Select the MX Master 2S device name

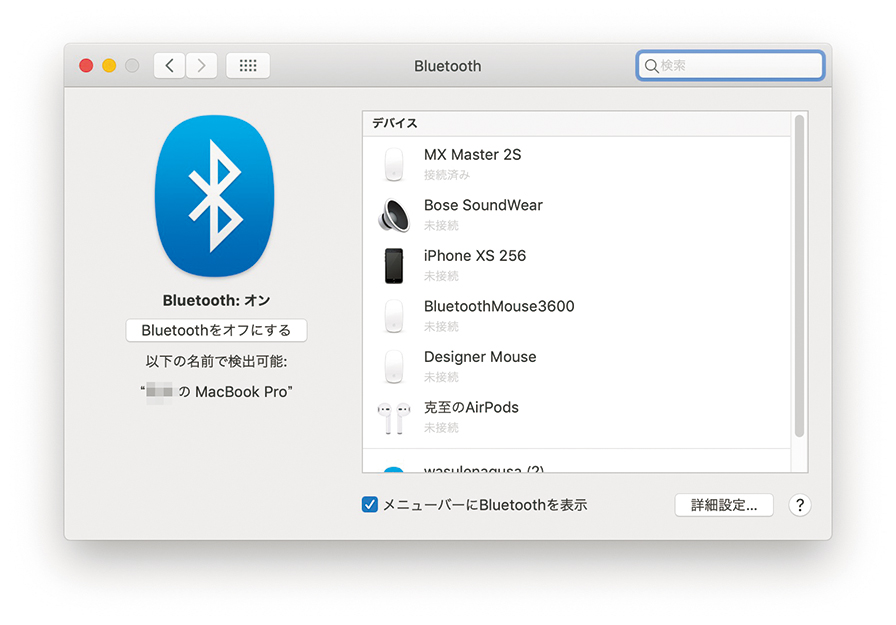click(x=472, y=155)
